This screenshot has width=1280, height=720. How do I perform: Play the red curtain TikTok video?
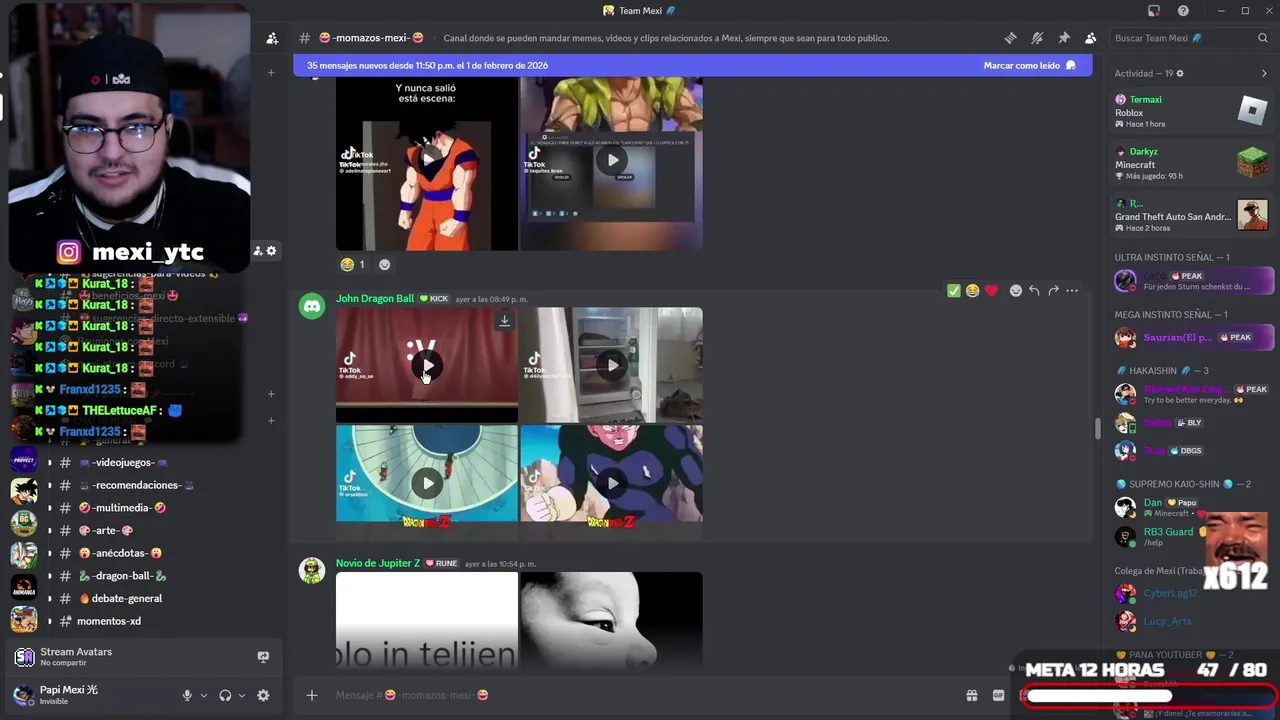(428, 365)
